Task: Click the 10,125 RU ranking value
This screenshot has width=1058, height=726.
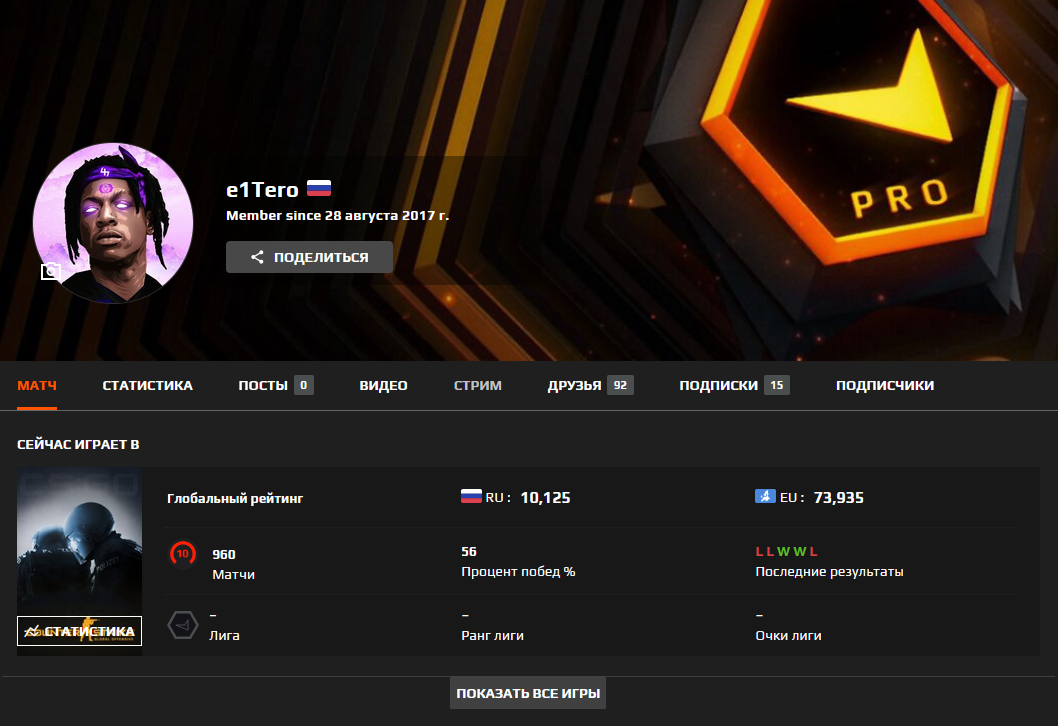Action: (x=545, y=497)
